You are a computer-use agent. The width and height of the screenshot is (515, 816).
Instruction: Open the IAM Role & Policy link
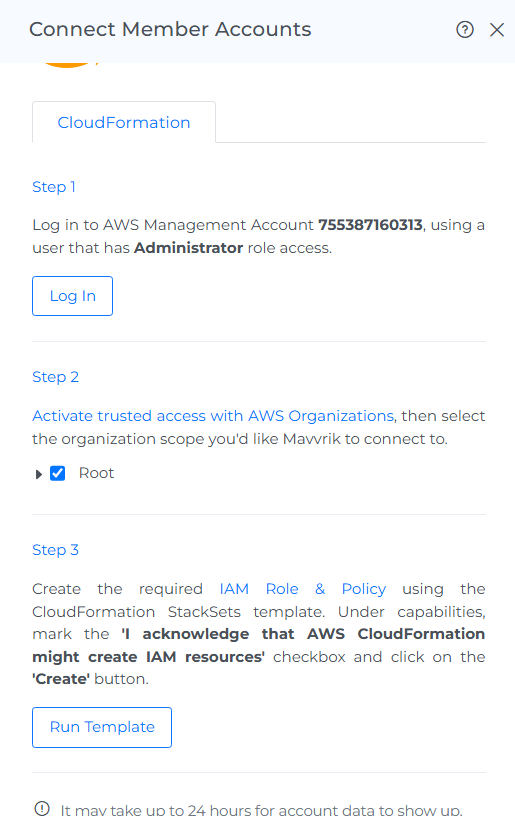[303, 589]
